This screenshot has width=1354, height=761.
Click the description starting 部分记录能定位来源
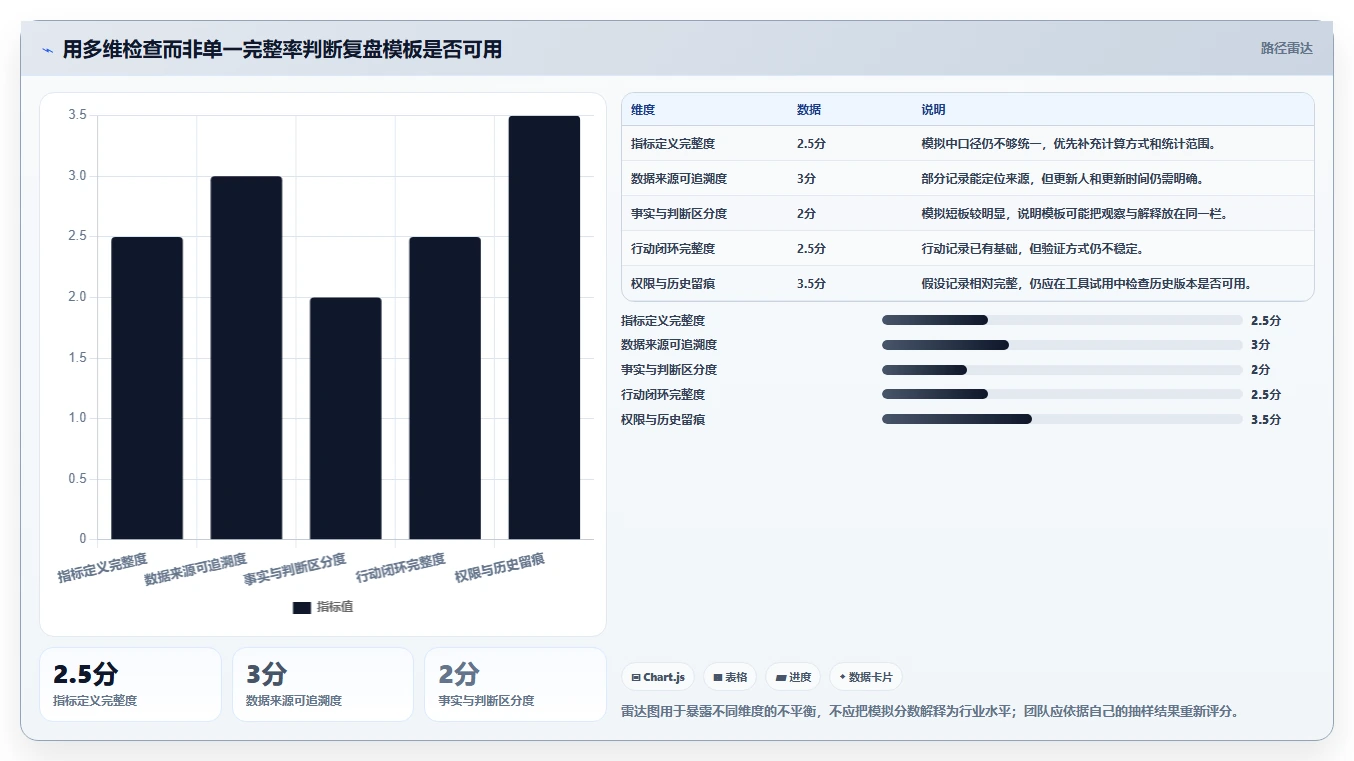point(1063,179)
